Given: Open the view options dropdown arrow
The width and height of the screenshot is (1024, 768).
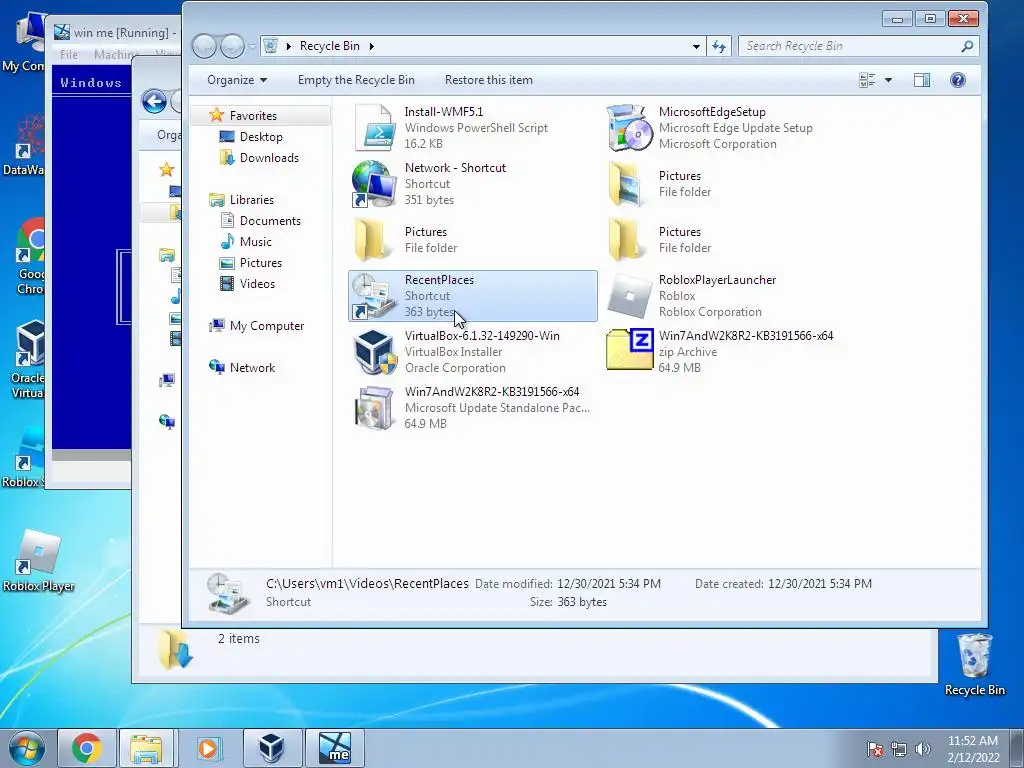Looking at the screenshot, I should tap(888, 80).
